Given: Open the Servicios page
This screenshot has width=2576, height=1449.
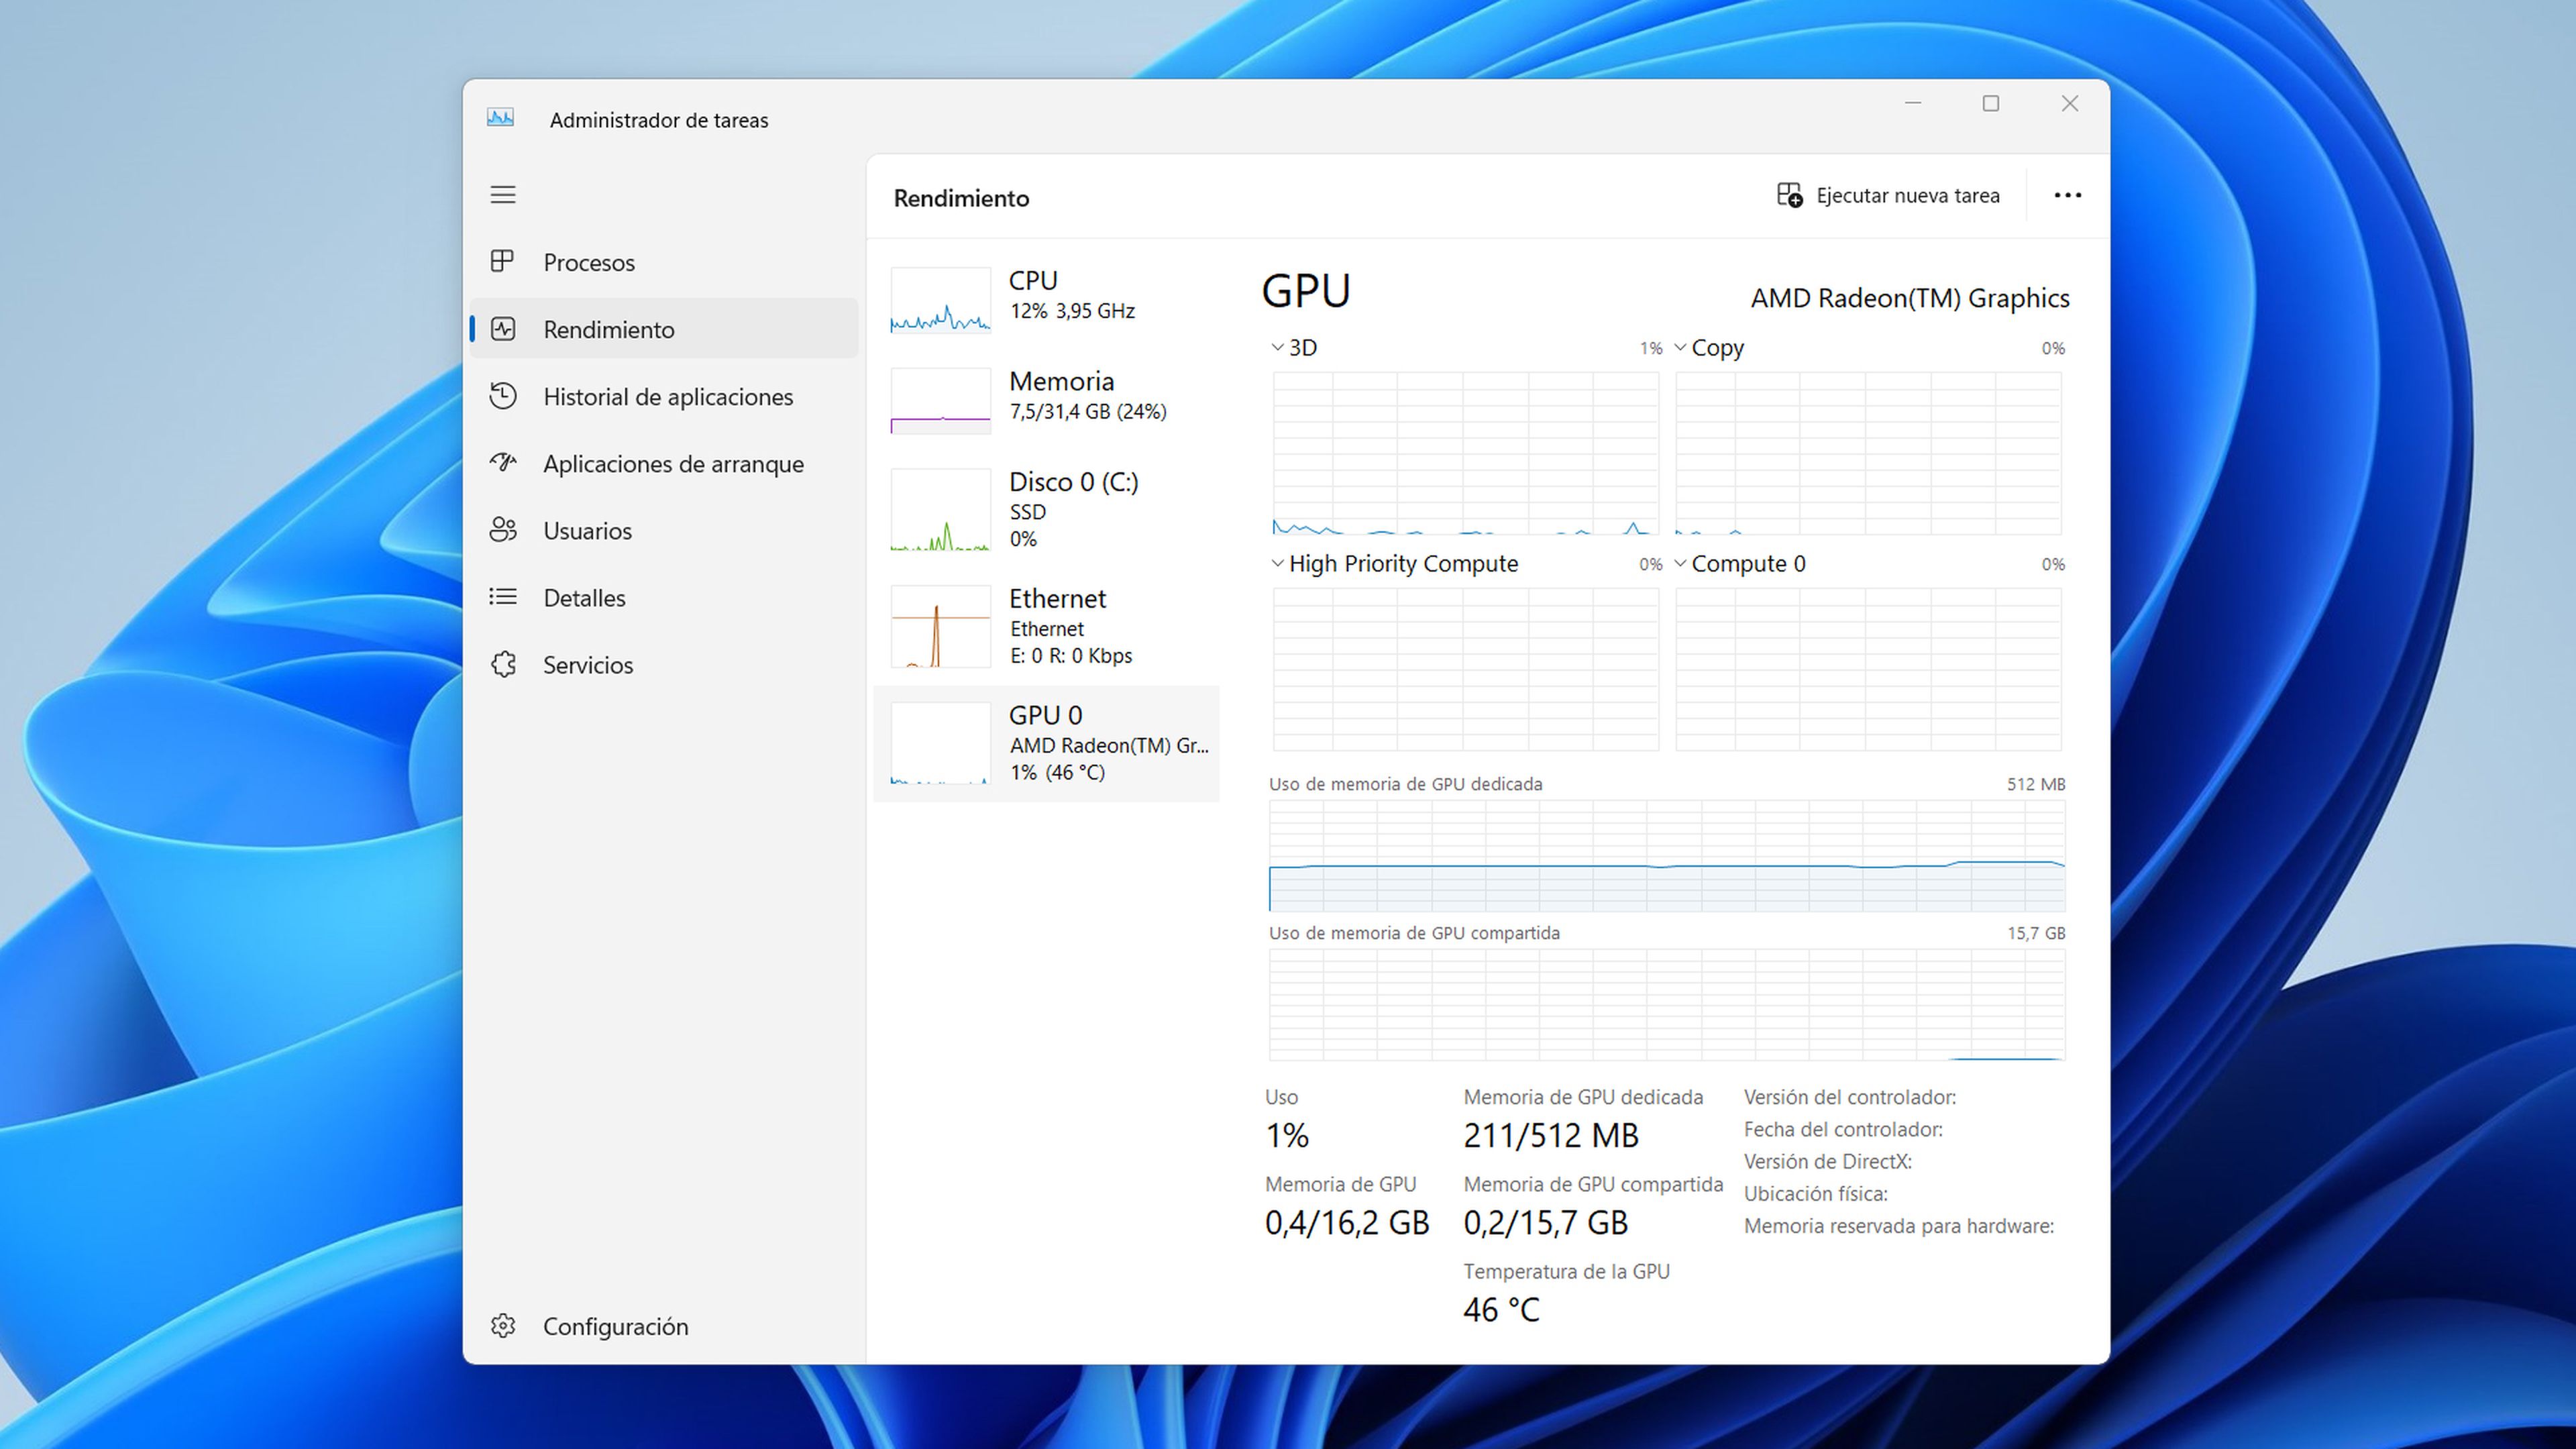Looking at the screenshot, I should 664,664.
